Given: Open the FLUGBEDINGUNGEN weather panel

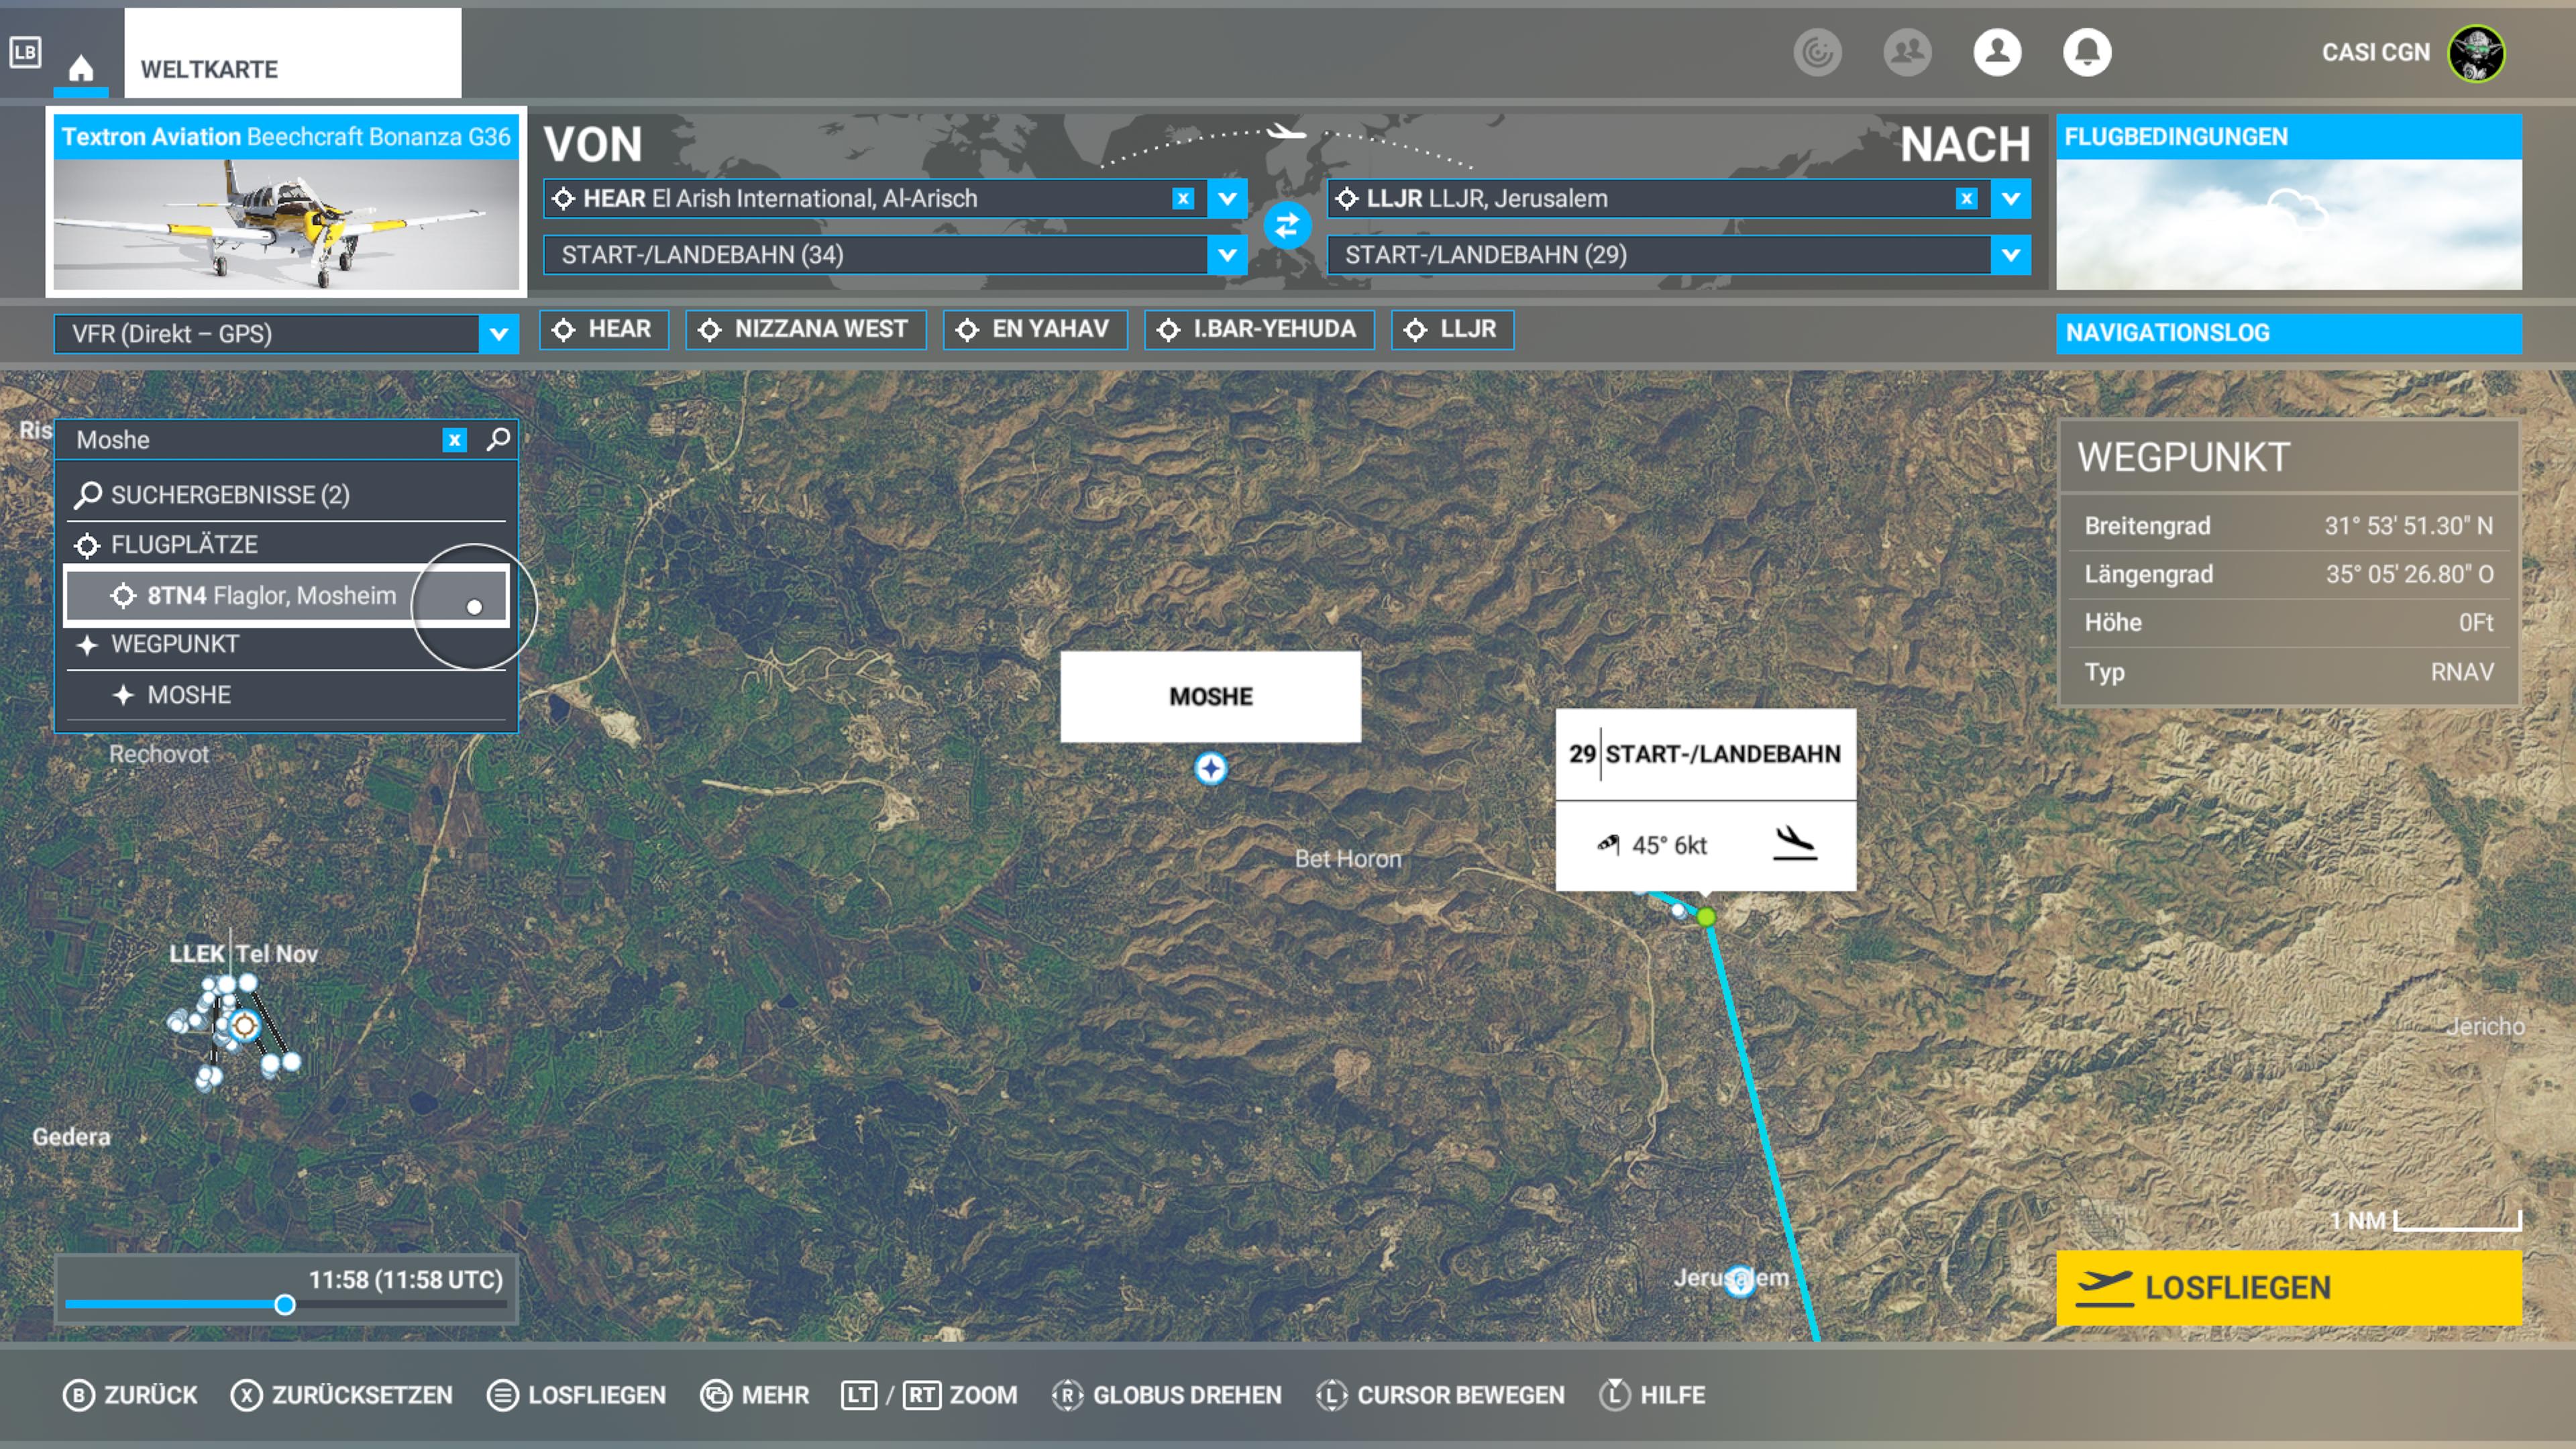Looking at the screenshot, I should tap(2288, 202).
